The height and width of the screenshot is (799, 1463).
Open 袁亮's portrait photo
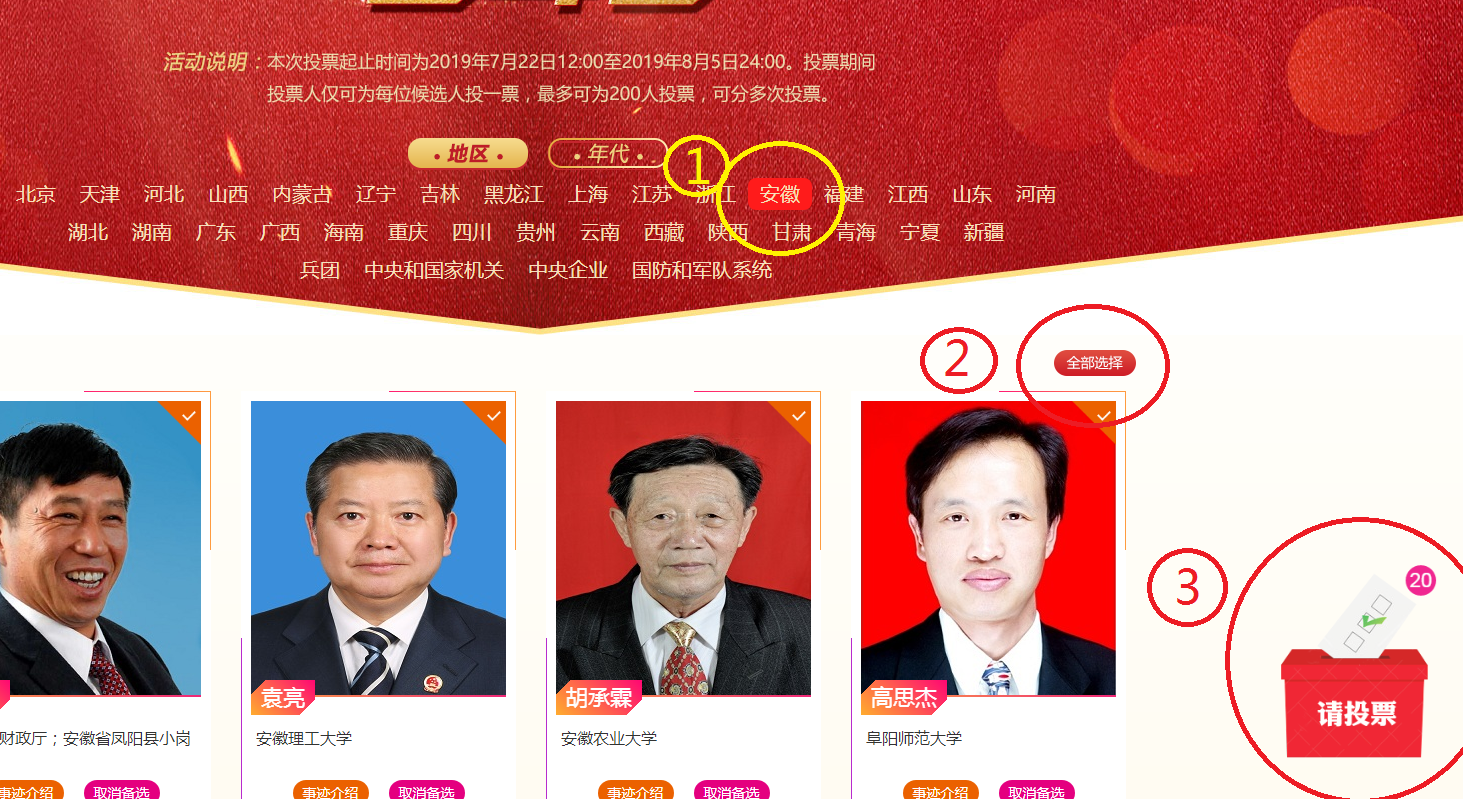coord(378,548)
